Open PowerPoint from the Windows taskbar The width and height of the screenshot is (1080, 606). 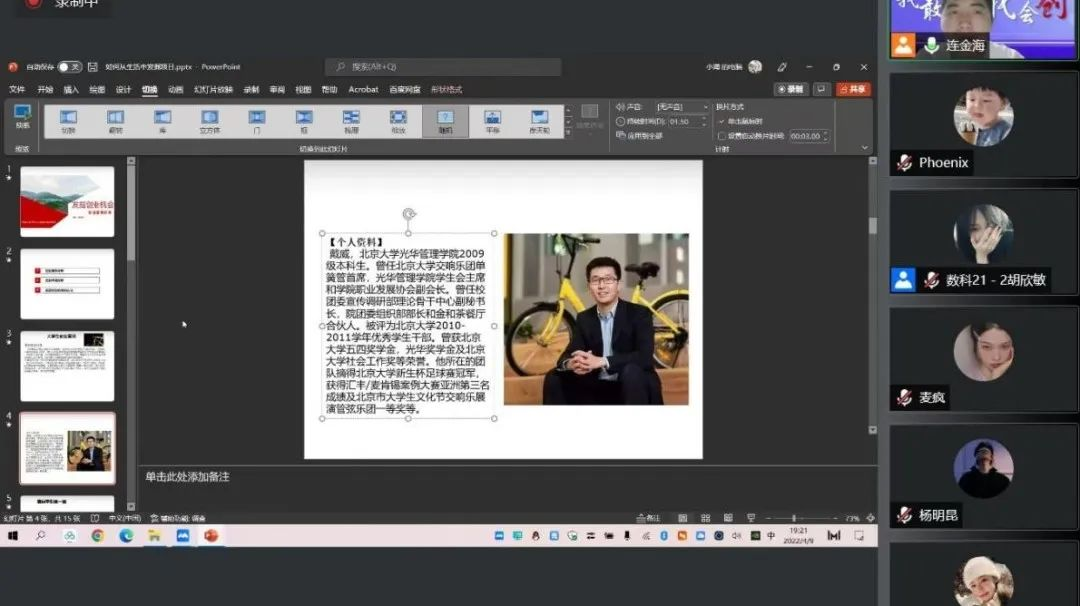pos(211,536)
